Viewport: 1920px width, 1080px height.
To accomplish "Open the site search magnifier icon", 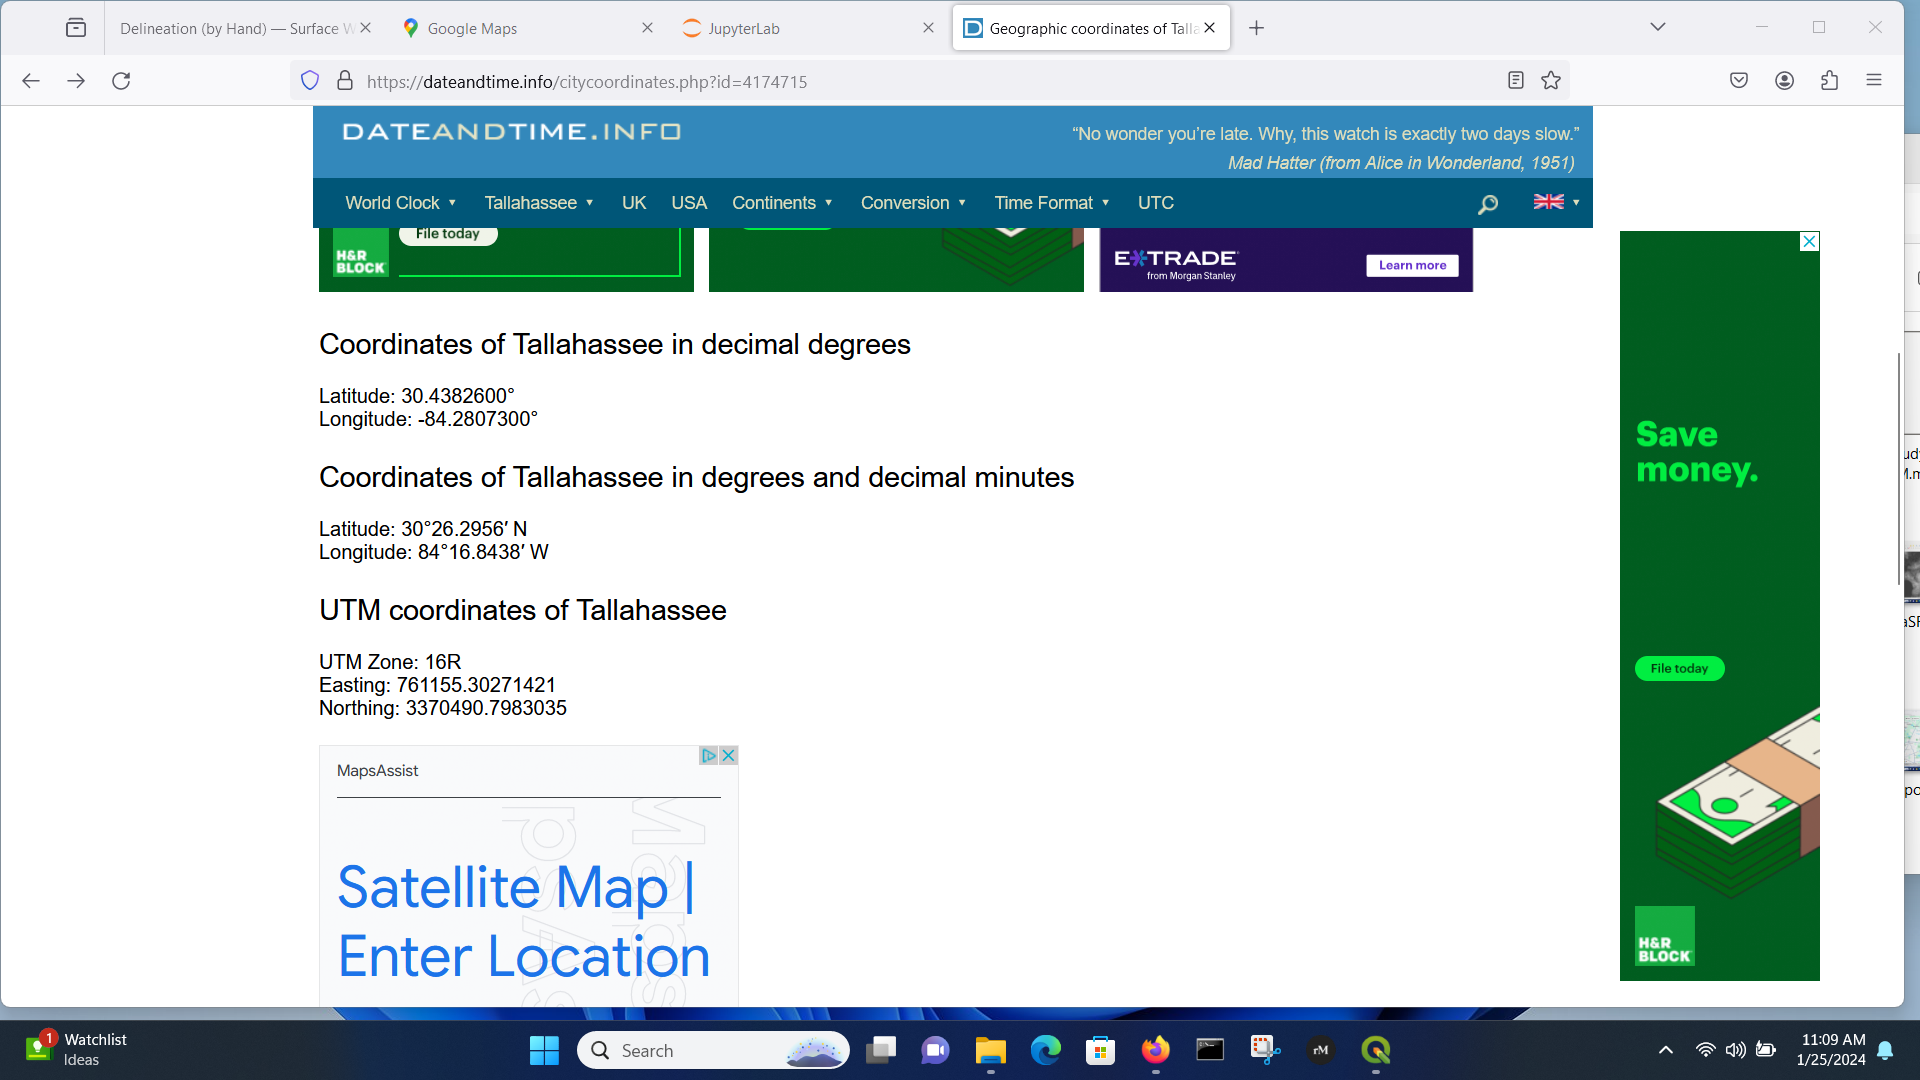I will pos(1488,204).
